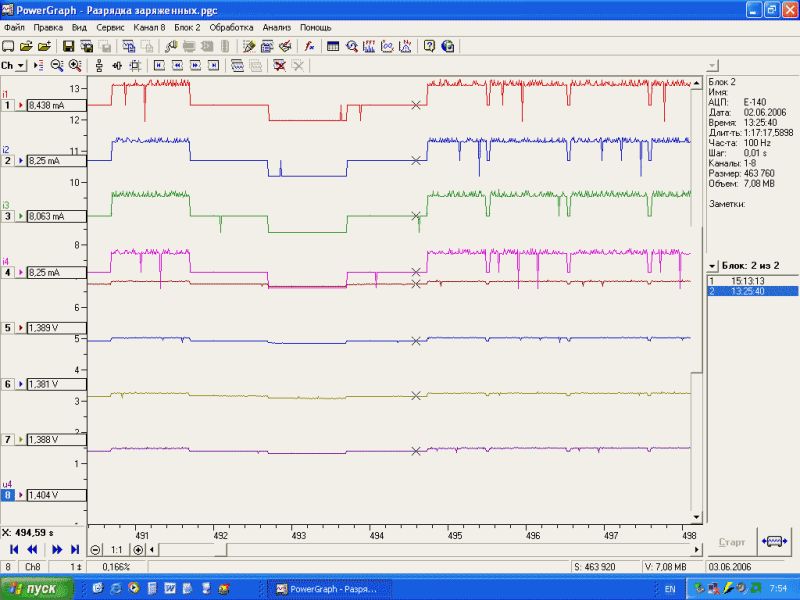800x600 pixels.
Task: Select channel 1 number button
Action: (x=8, y=104)
